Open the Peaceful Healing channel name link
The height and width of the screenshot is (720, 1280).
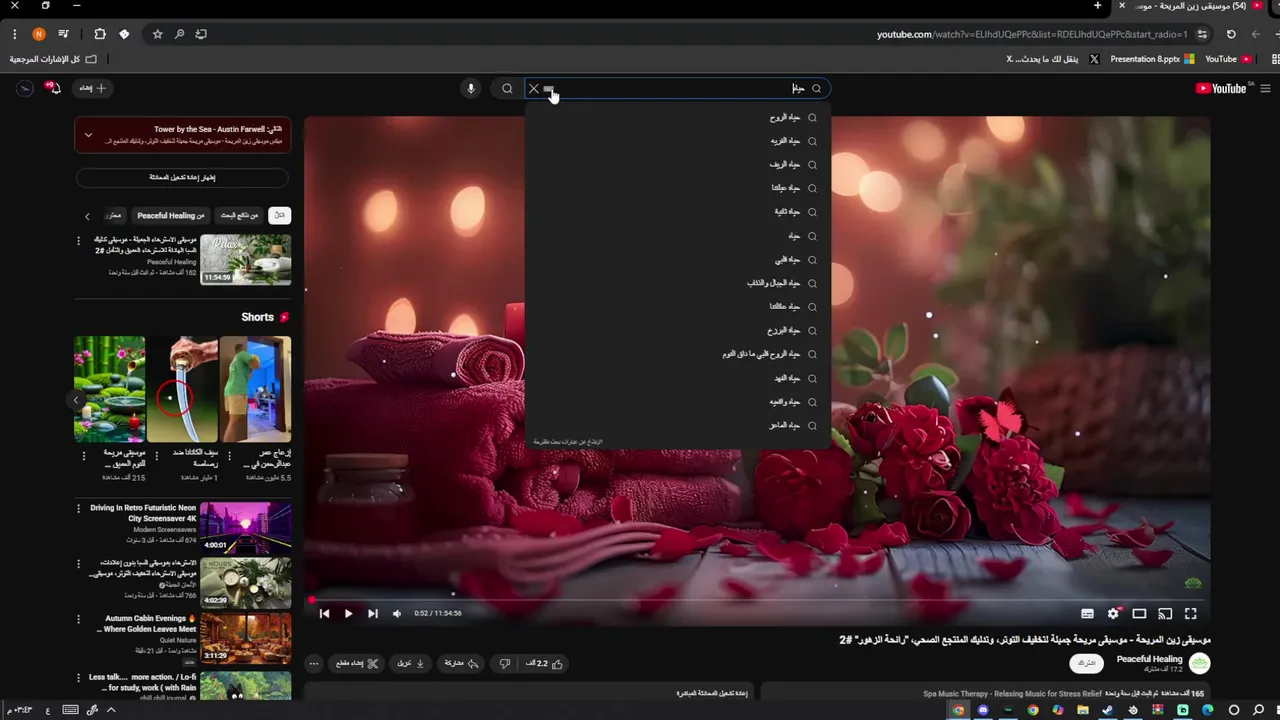[x=1149, y=659]
